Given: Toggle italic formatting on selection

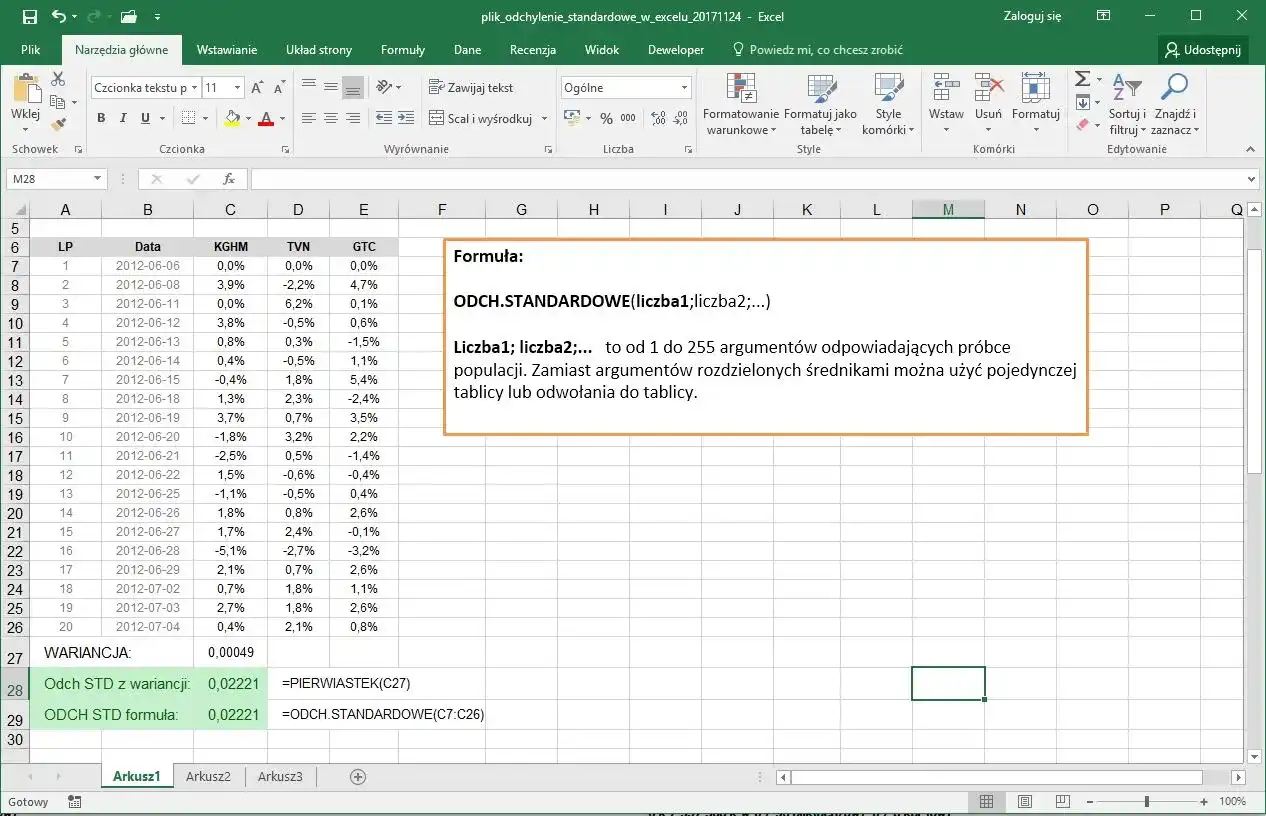Looking at the screenshot, I should tap(122, 118).
